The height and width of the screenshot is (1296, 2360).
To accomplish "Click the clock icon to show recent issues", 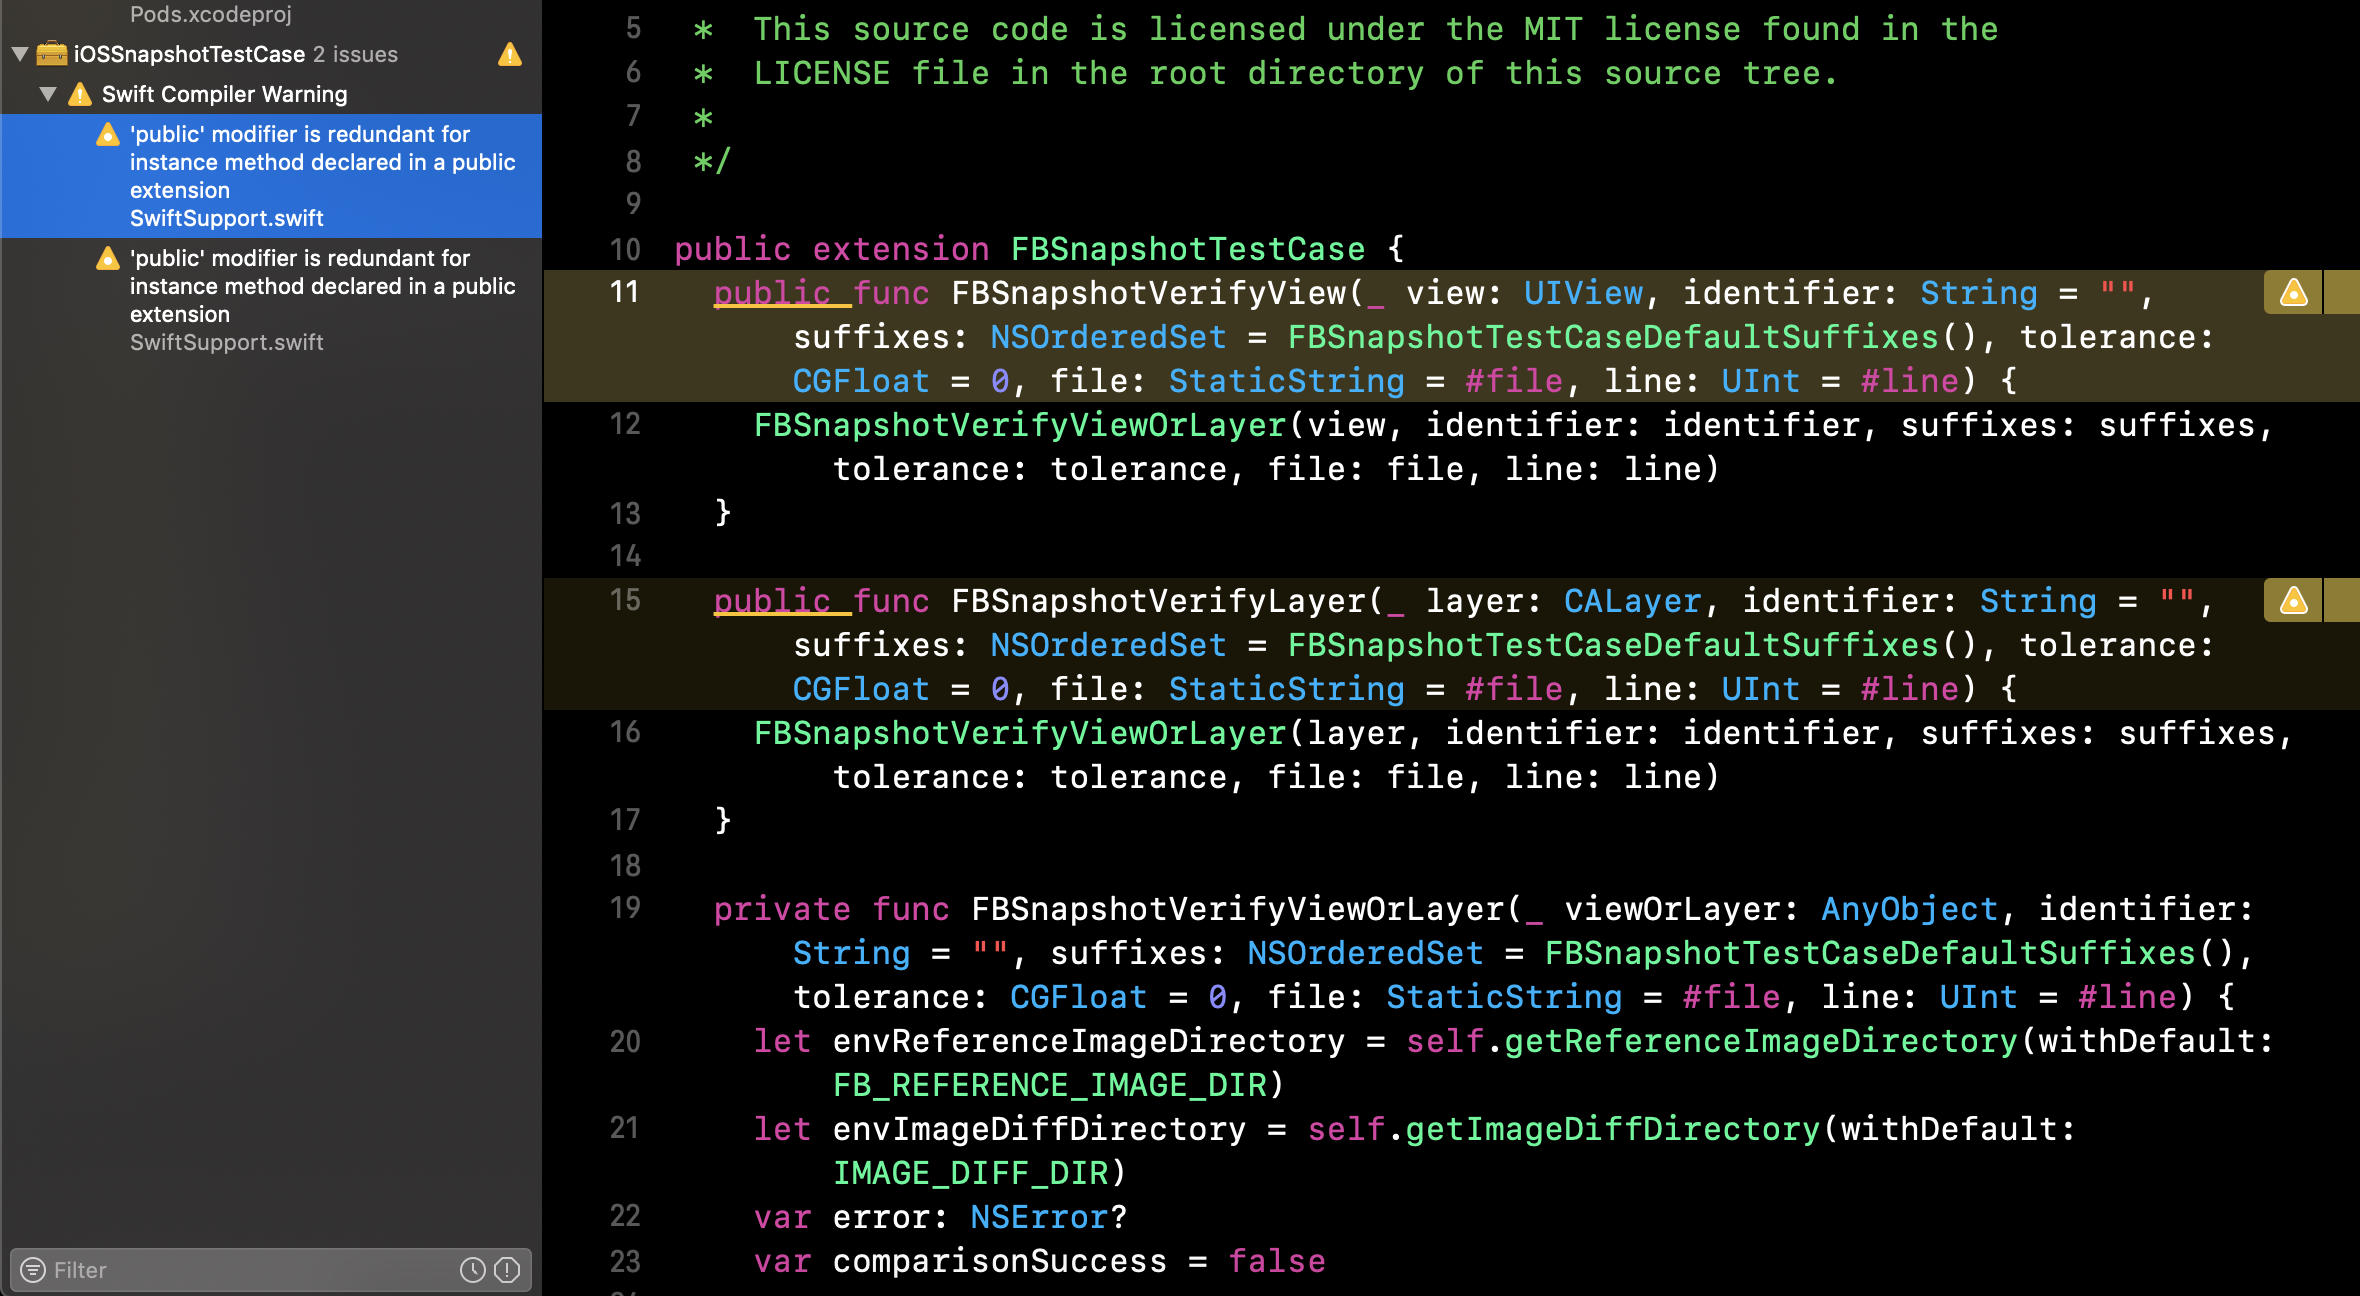I will click(471, 1270).
